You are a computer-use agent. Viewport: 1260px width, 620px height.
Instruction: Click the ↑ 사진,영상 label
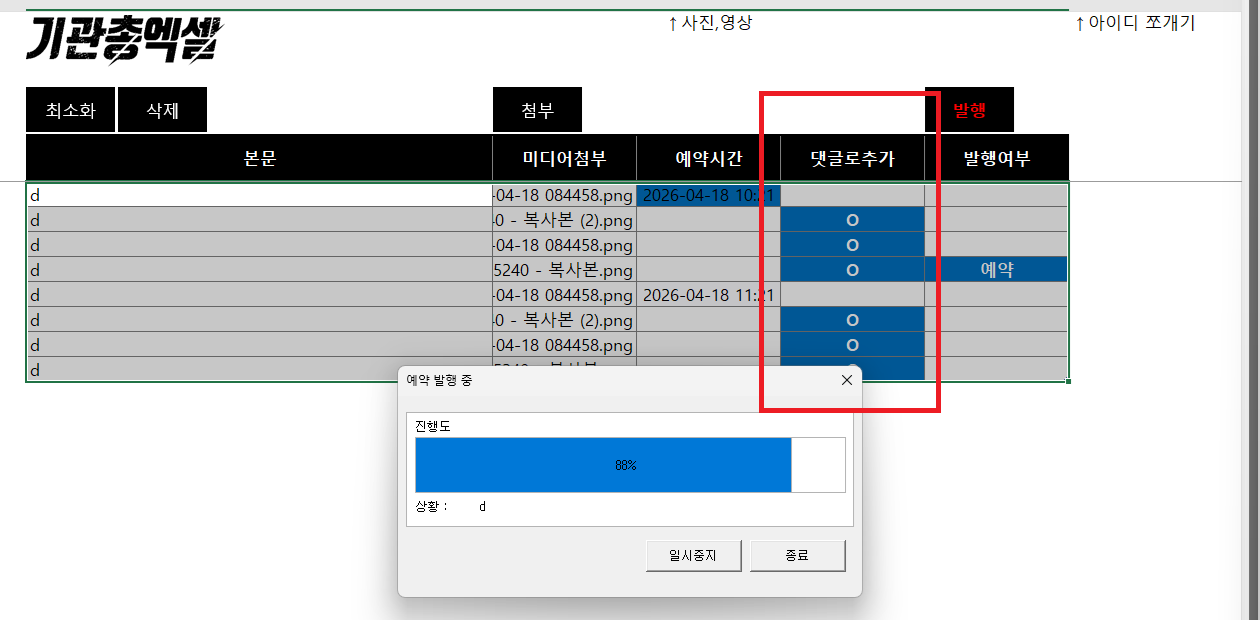(710, 23)
